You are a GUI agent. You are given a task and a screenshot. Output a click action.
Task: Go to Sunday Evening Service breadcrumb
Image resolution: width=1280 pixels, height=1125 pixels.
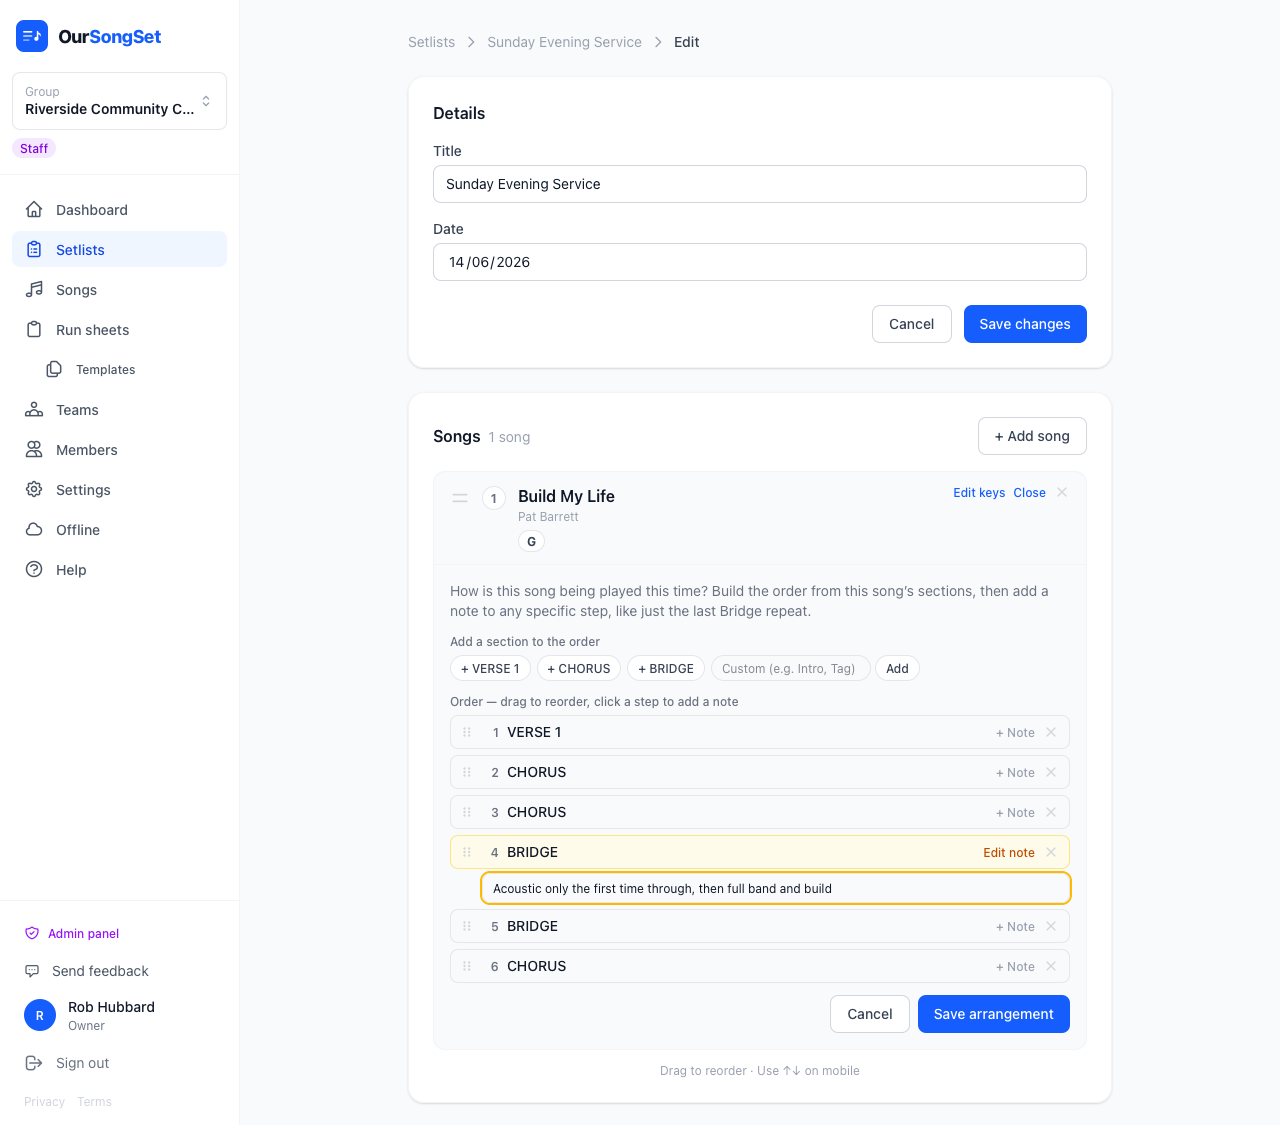[564, 42]
